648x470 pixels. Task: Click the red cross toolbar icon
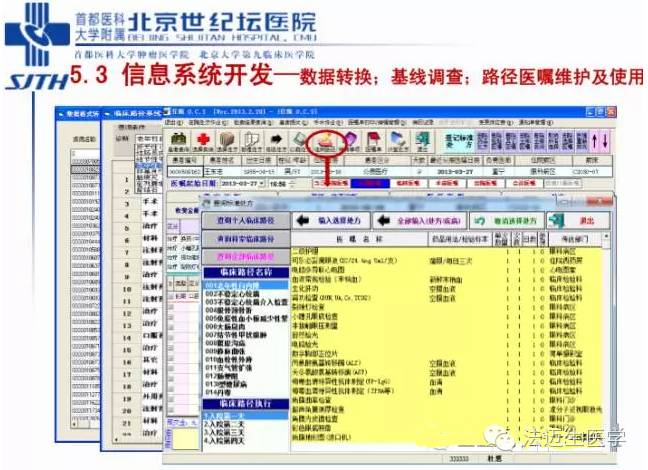203,141
